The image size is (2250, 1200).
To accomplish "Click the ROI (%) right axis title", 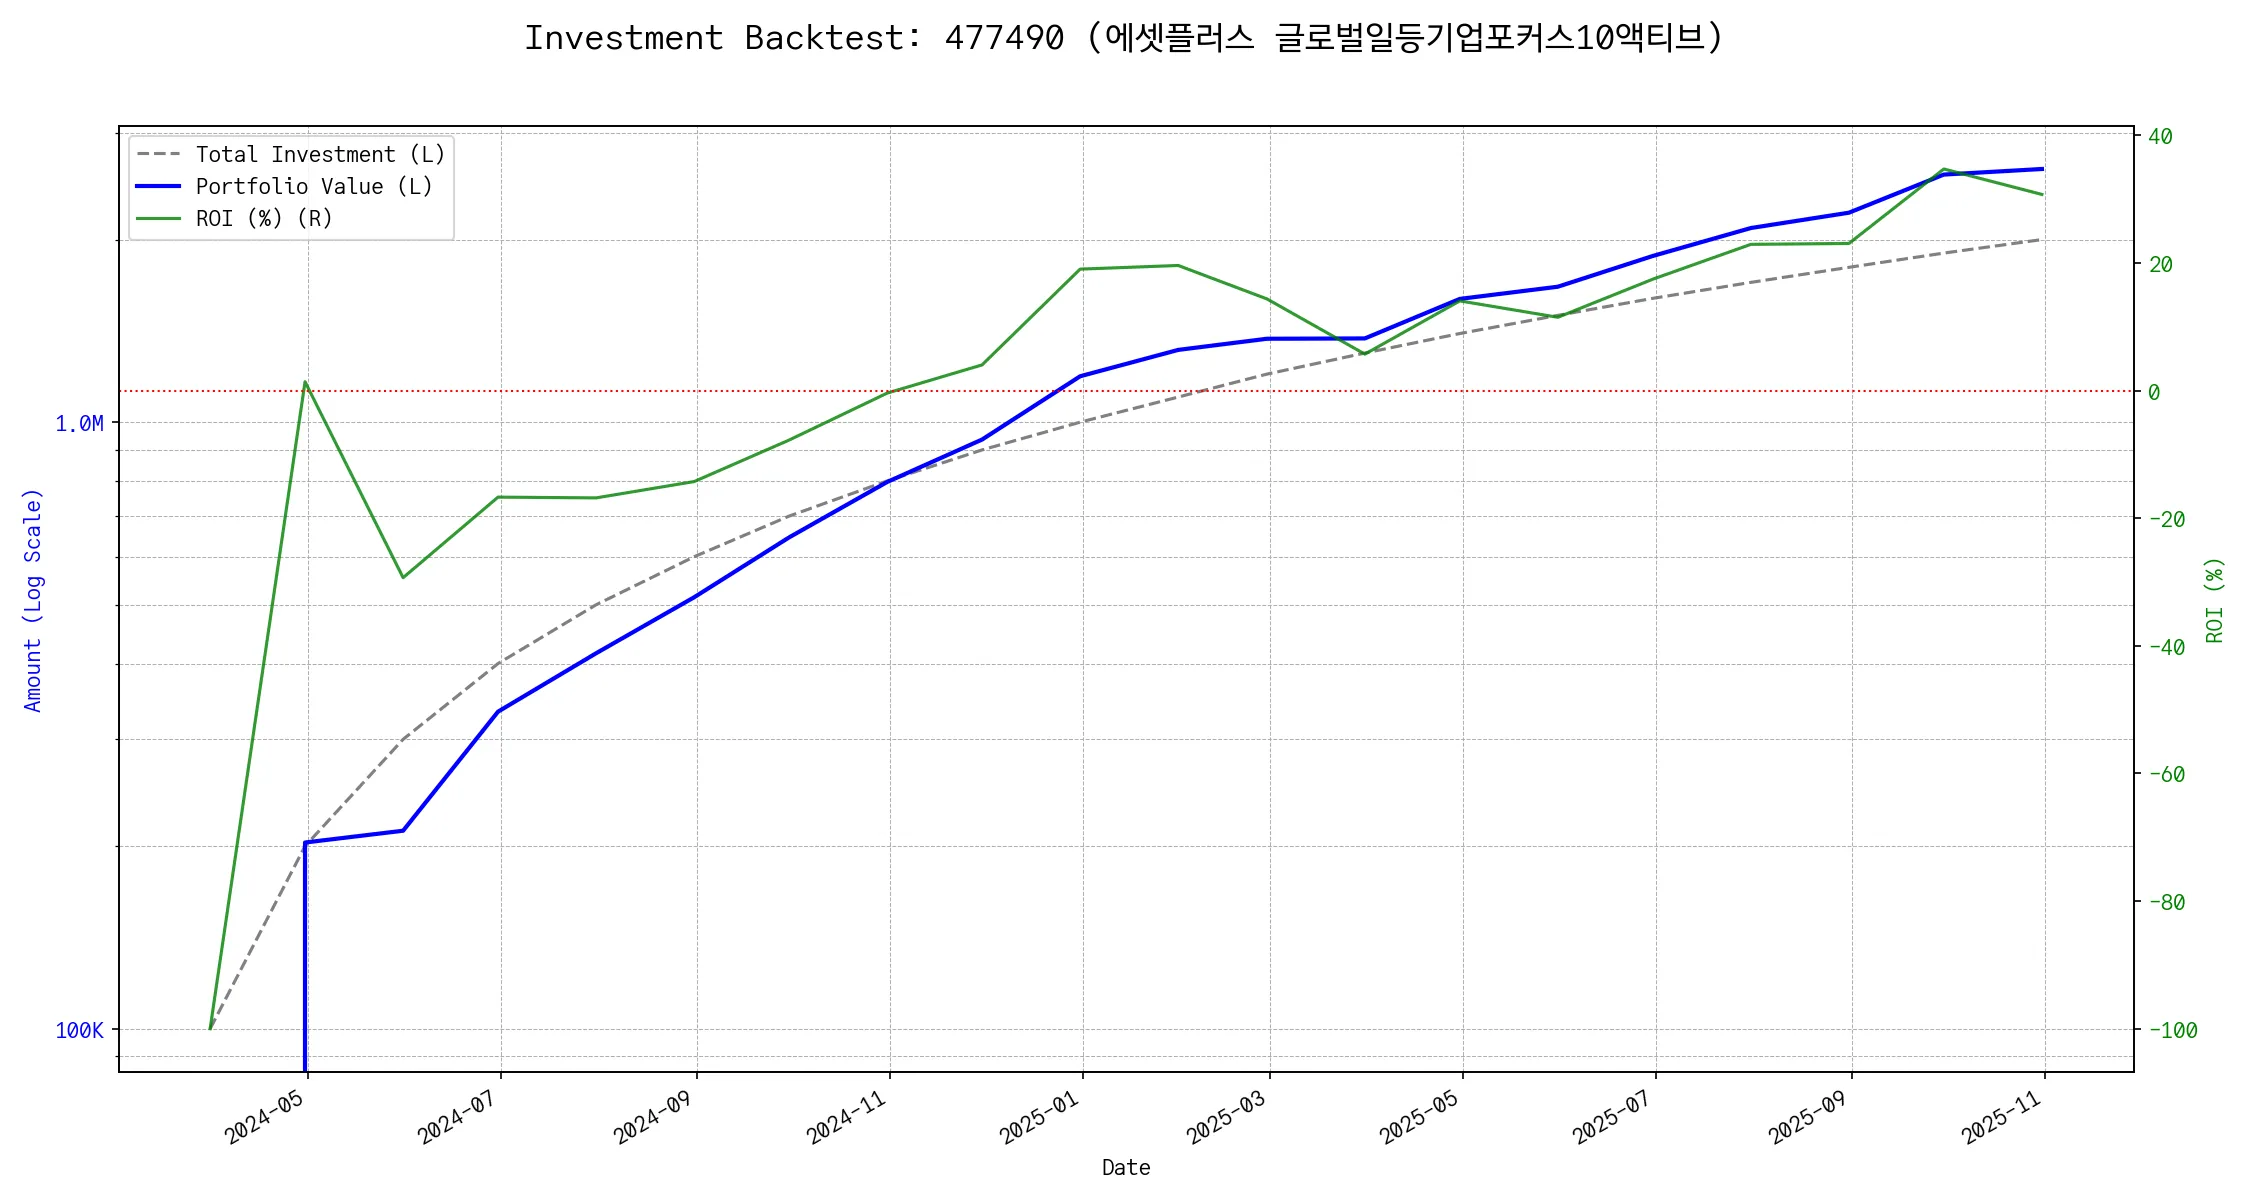I will tap(2214, 600).
